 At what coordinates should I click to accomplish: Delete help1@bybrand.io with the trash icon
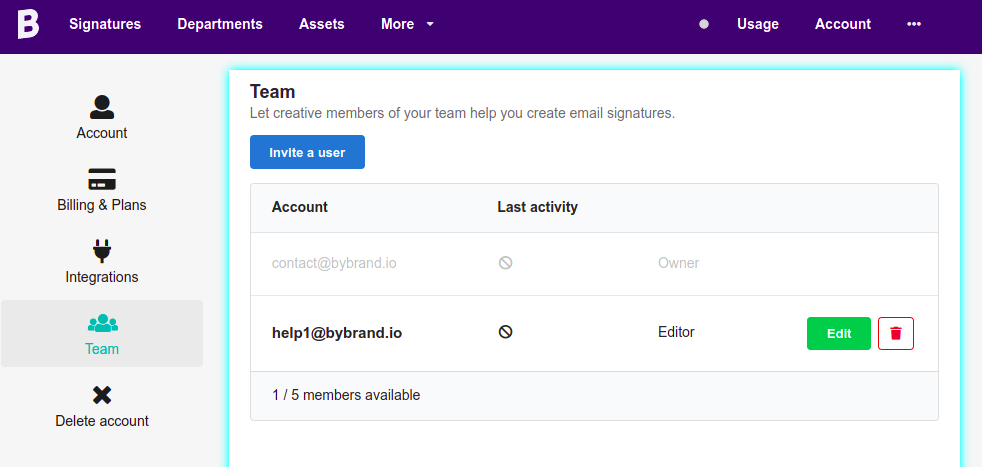pos(895,333)
